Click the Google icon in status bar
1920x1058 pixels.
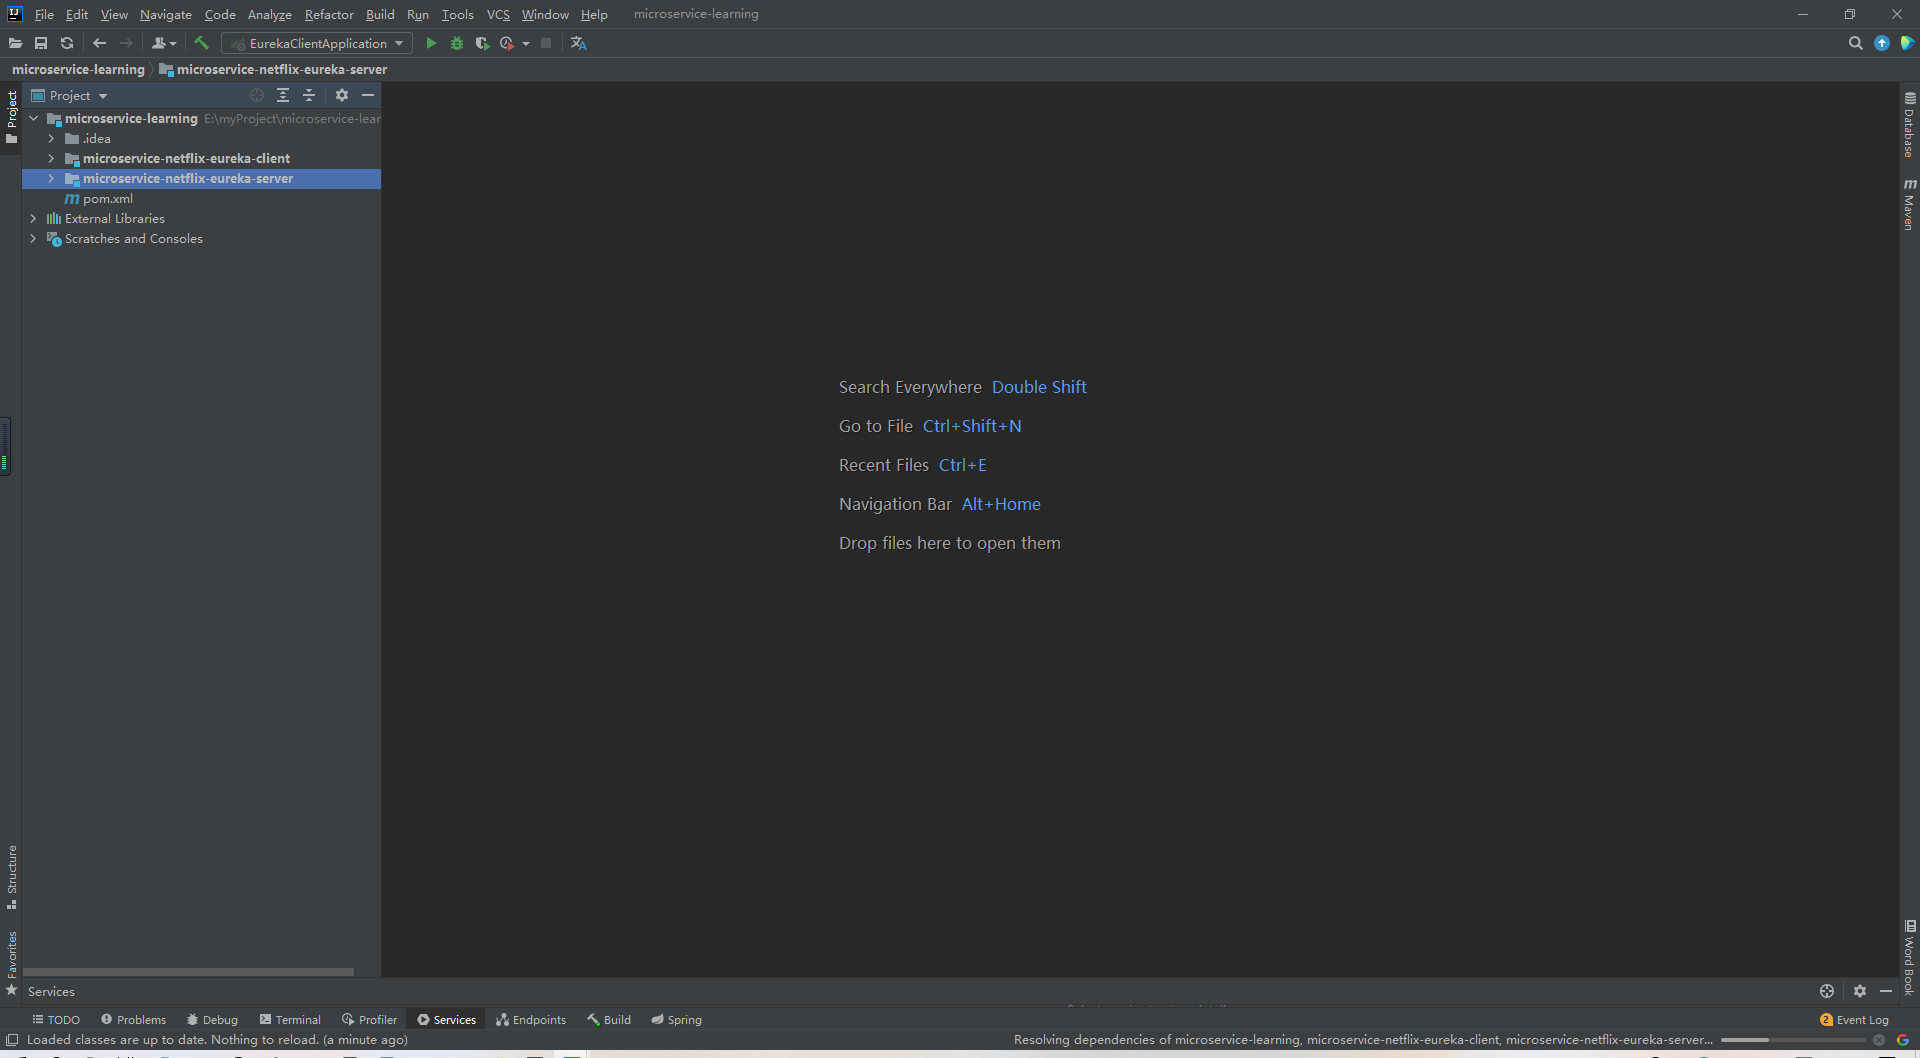tap(1903, 1040)
